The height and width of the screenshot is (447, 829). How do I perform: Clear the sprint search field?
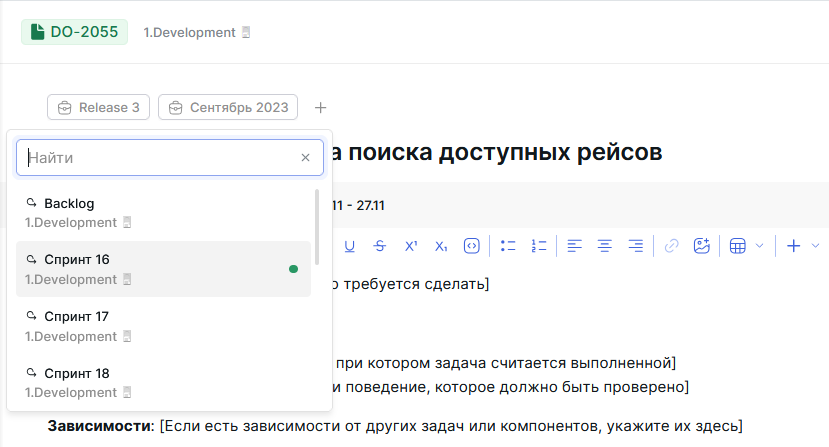(x=306, y=158)
